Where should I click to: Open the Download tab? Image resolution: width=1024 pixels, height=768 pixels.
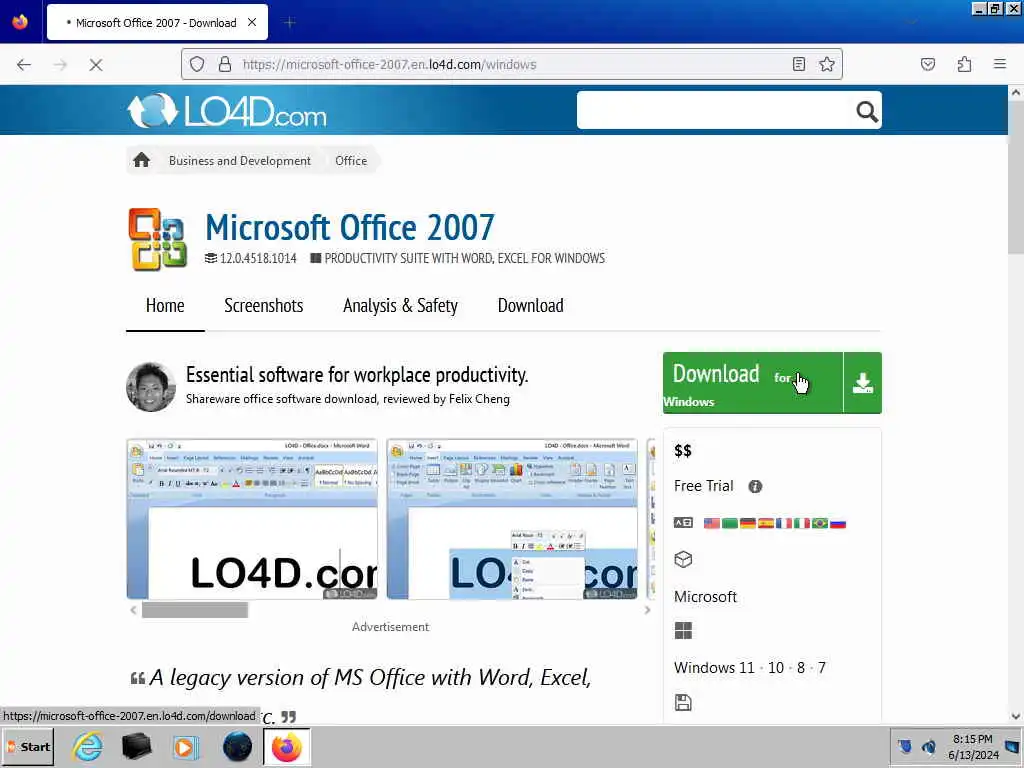[x=530, y=306]
